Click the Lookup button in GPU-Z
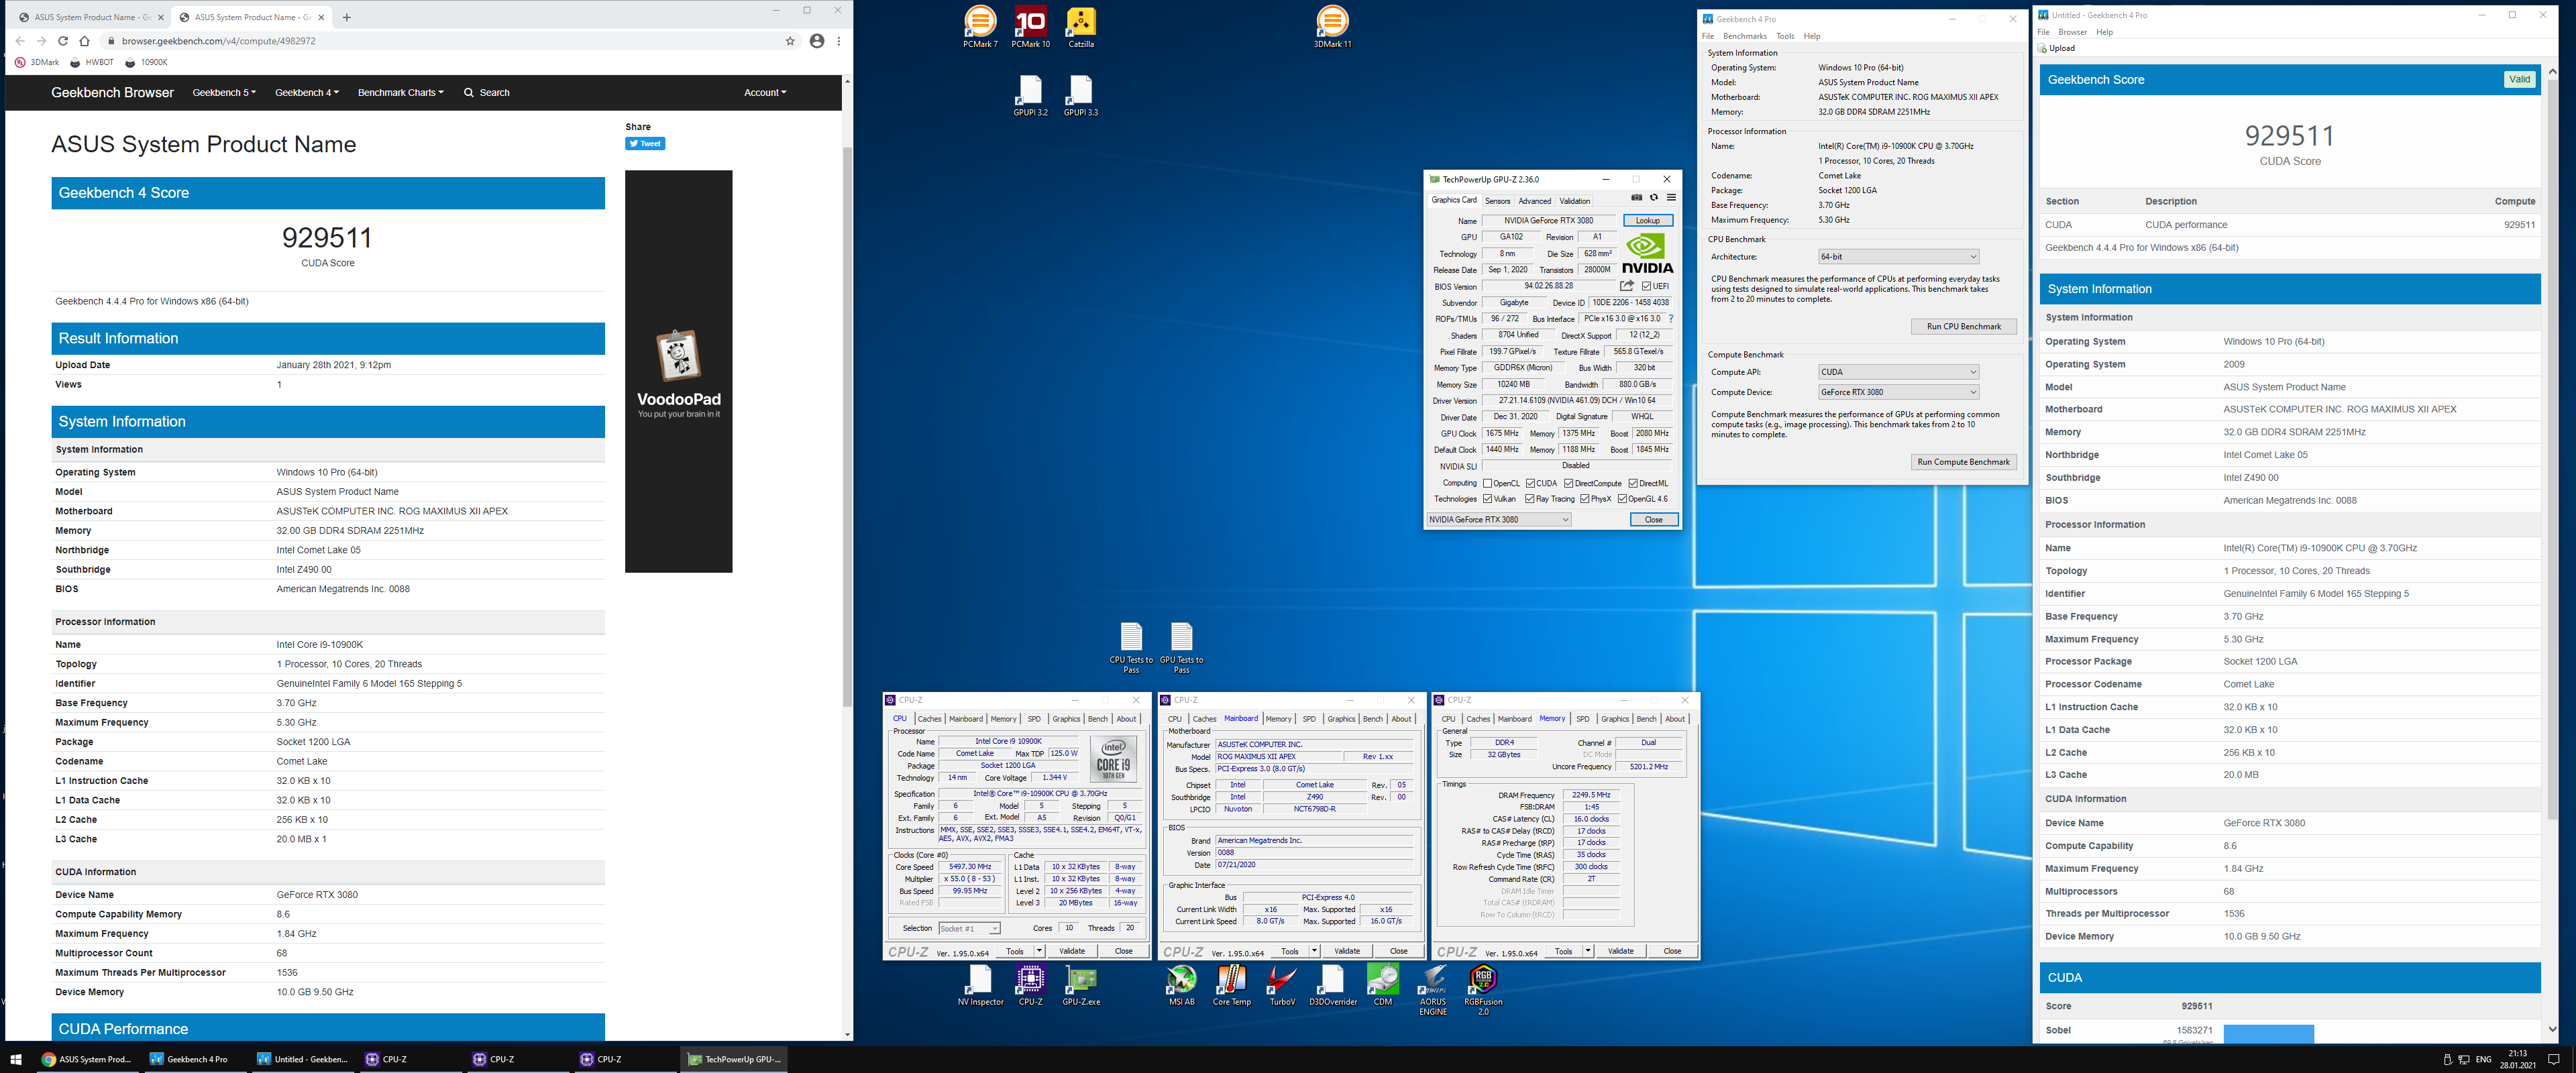The width and height of the screenshot is (2576, 1073). [1648, 221]
